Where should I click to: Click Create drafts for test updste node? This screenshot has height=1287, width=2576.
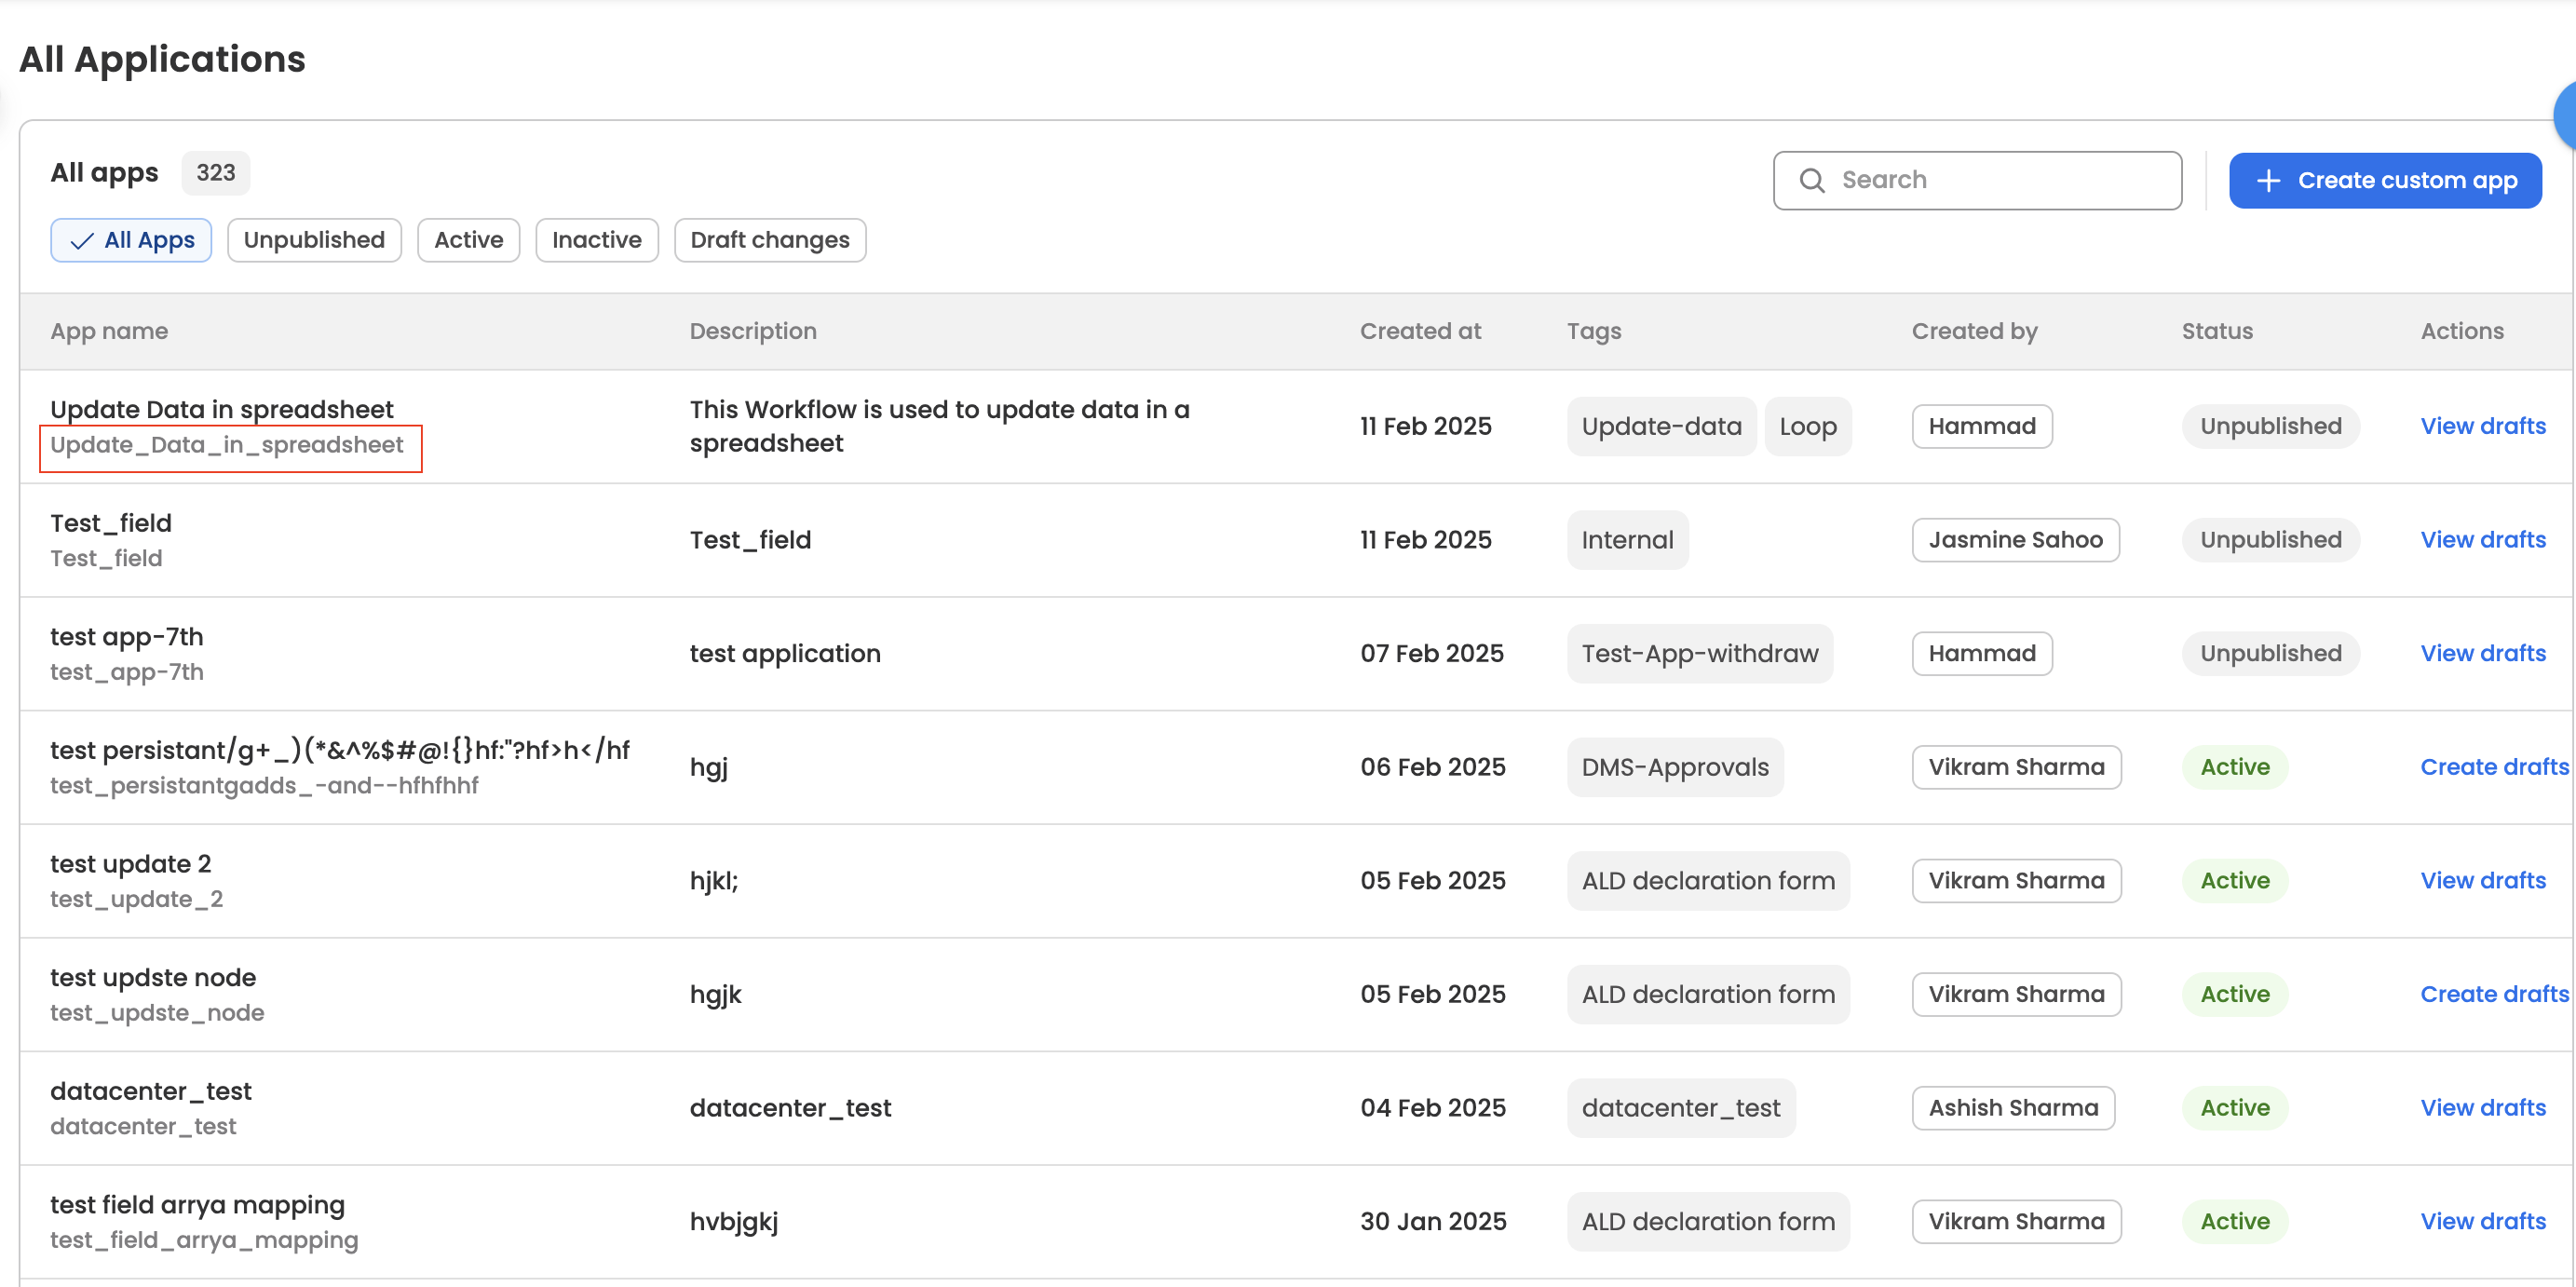2493,994
